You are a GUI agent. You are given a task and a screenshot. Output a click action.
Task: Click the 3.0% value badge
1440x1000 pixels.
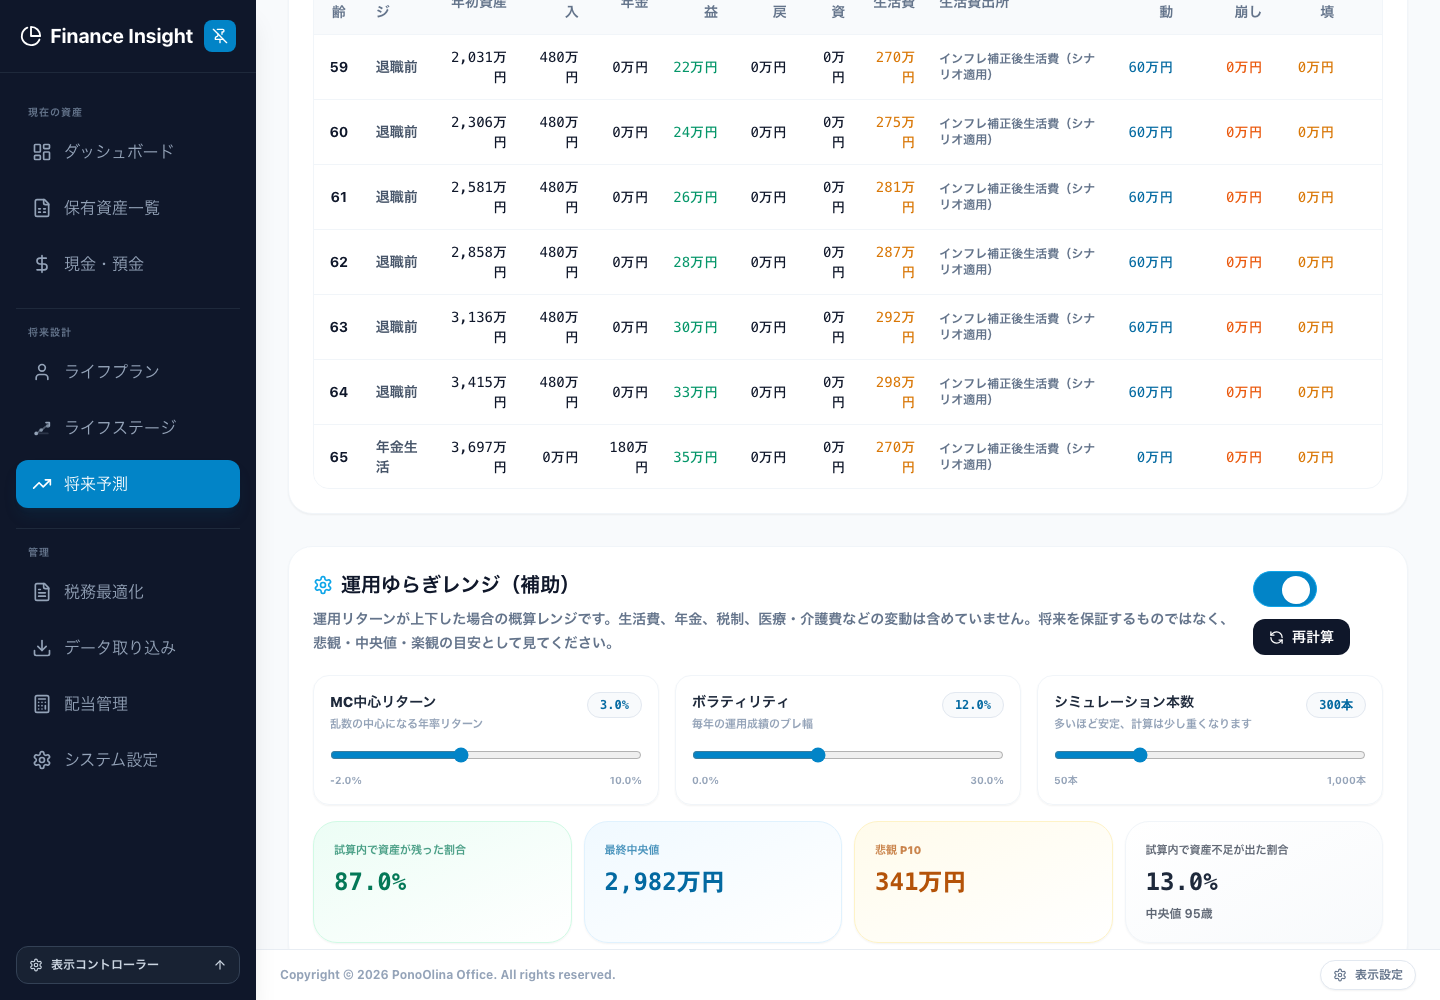pos(614,705)
